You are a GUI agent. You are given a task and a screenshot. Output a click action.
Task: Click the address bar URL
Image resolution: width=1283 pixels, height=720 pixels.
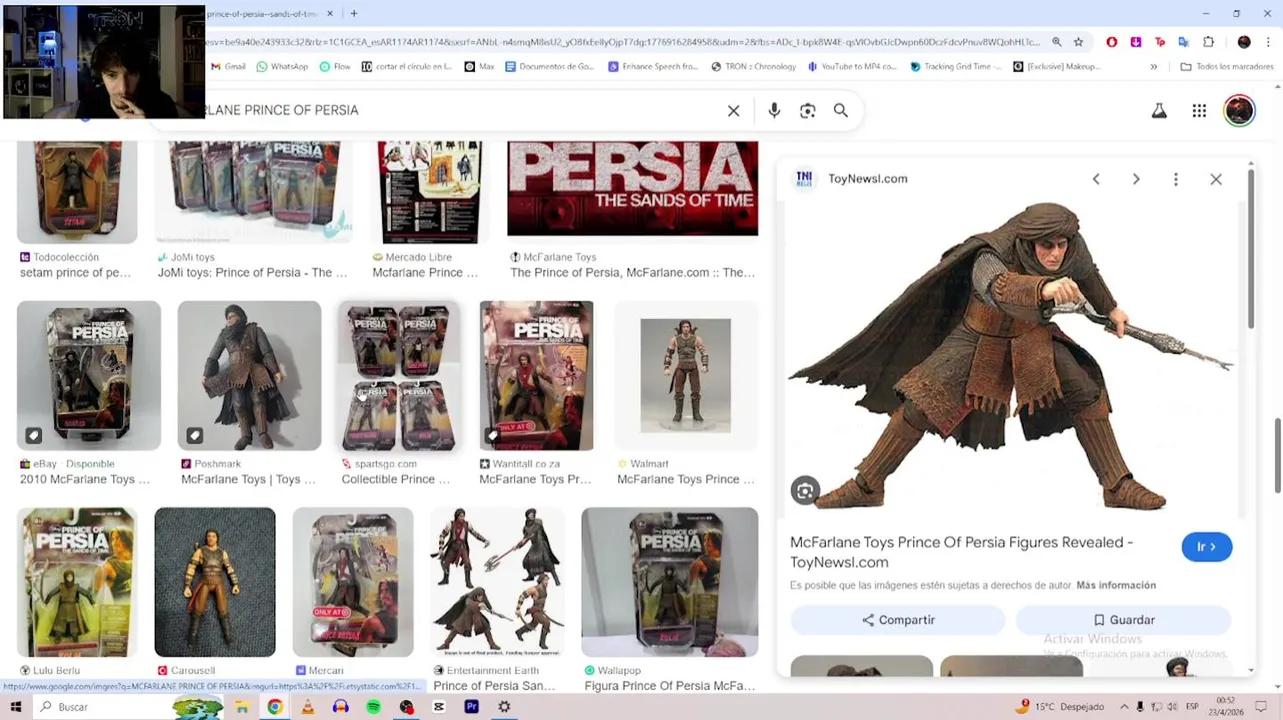620,42
